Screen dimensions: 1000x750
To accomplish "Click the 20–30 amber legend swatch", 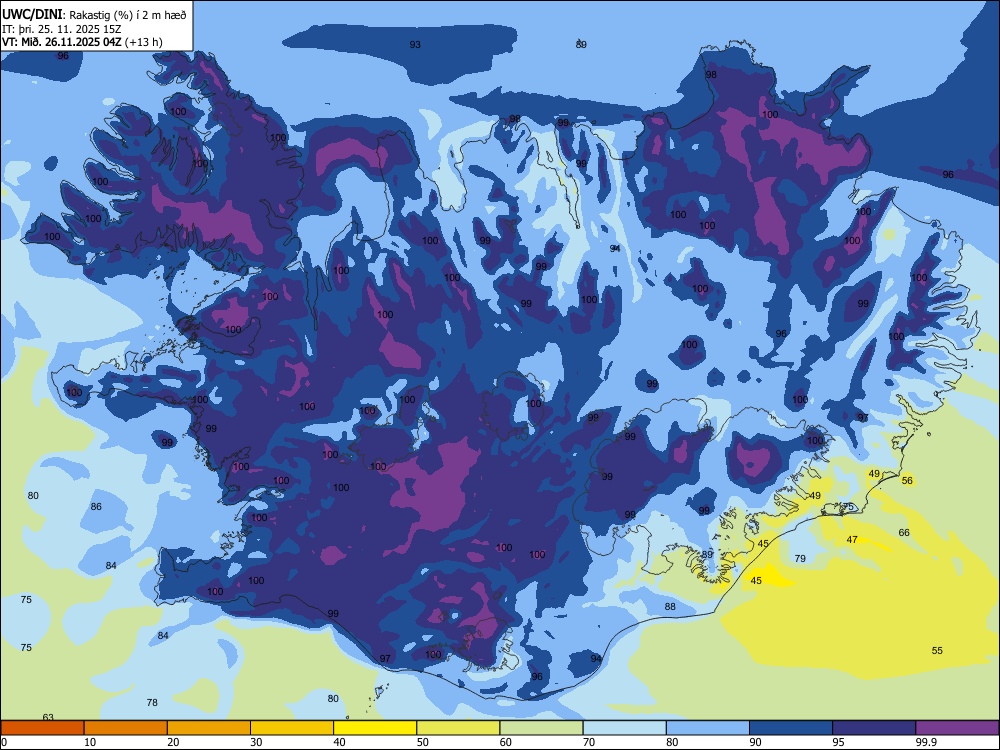I will [209, 728].
